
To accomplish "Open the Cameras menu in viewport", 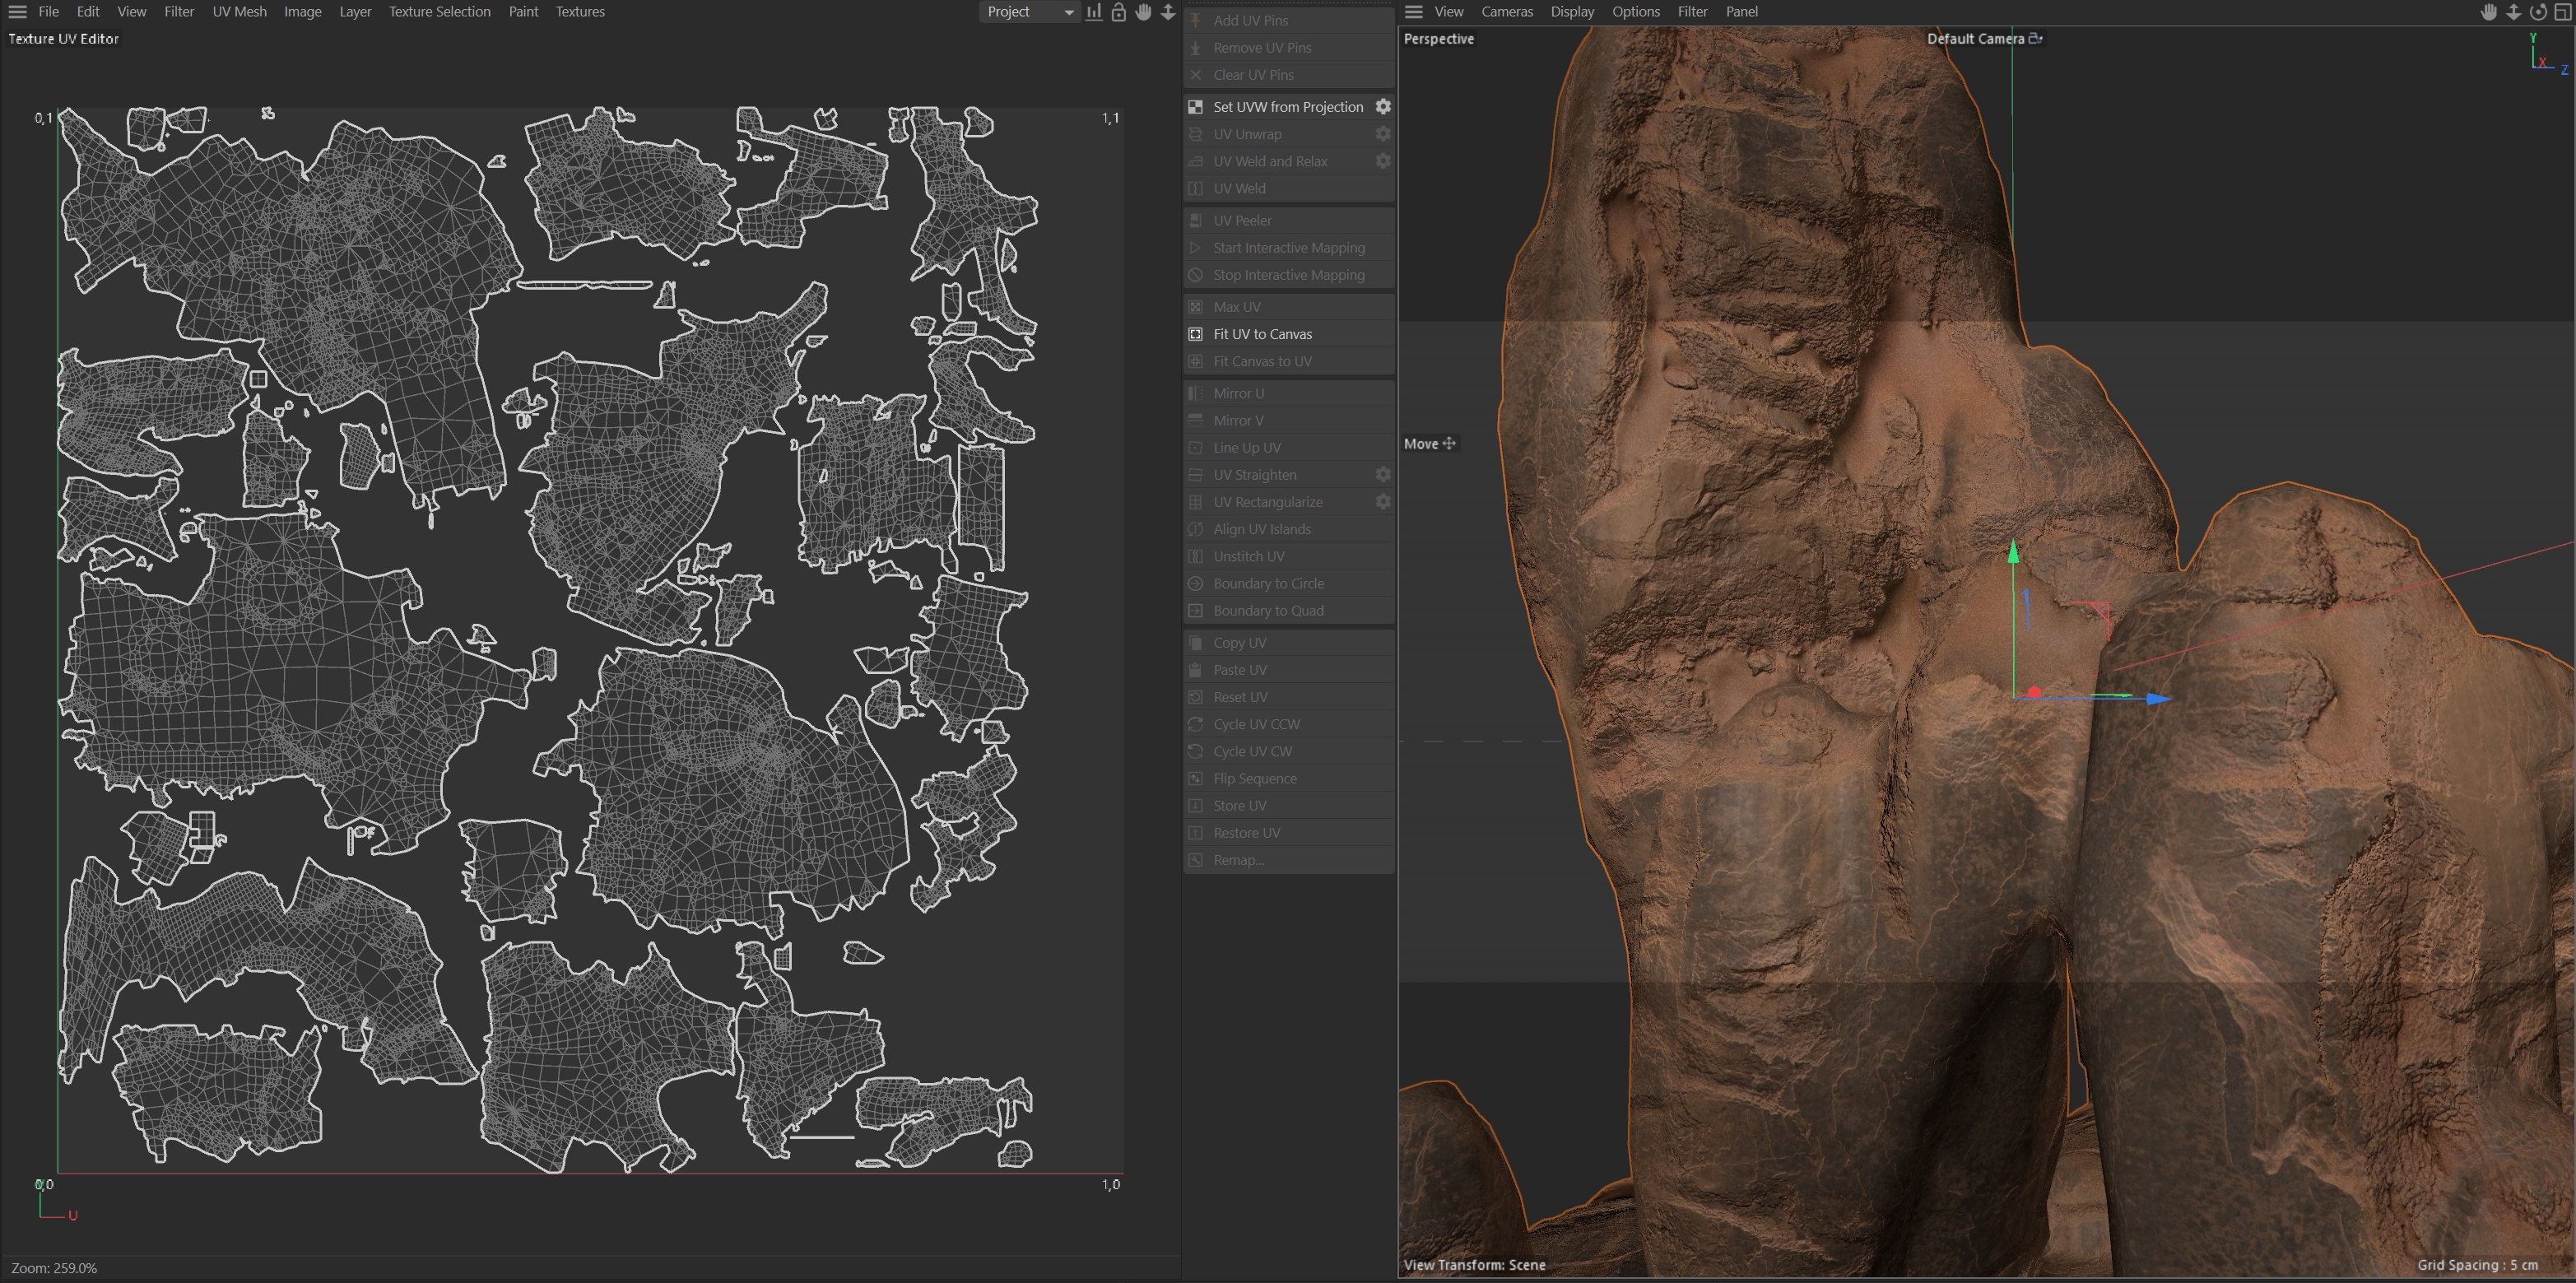I will 1506,12.
